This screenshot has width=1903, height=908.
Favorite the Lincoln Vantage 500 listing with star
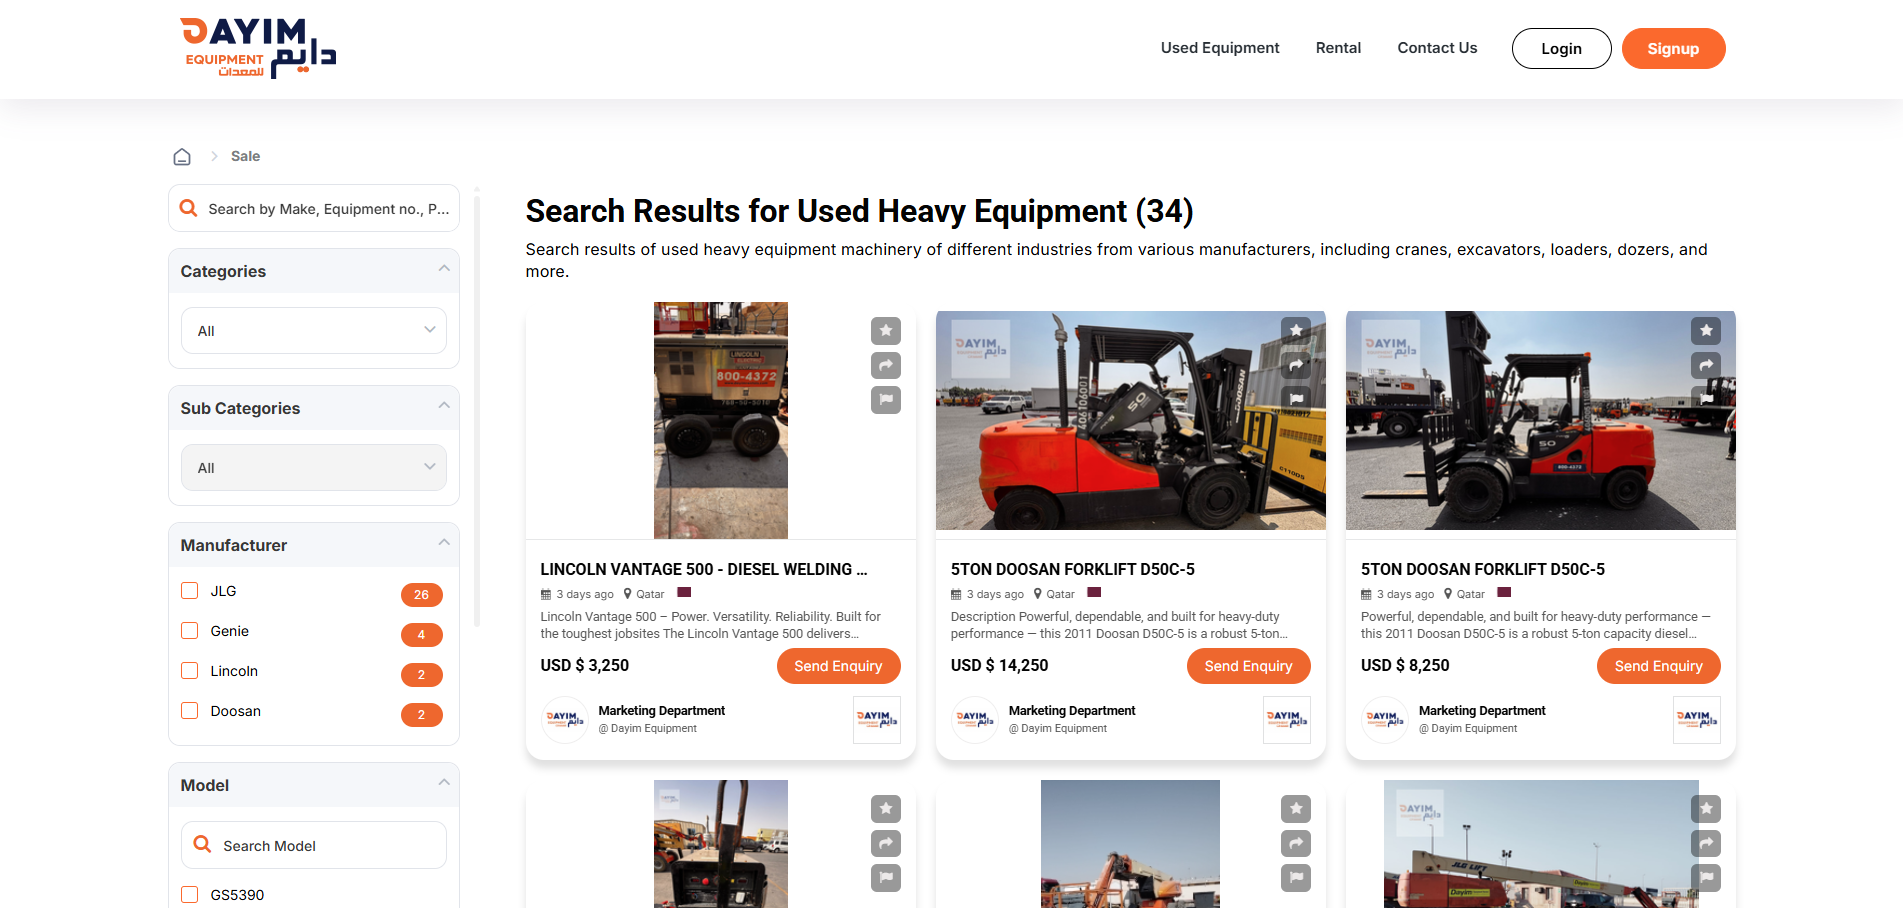tap(885, 331)
